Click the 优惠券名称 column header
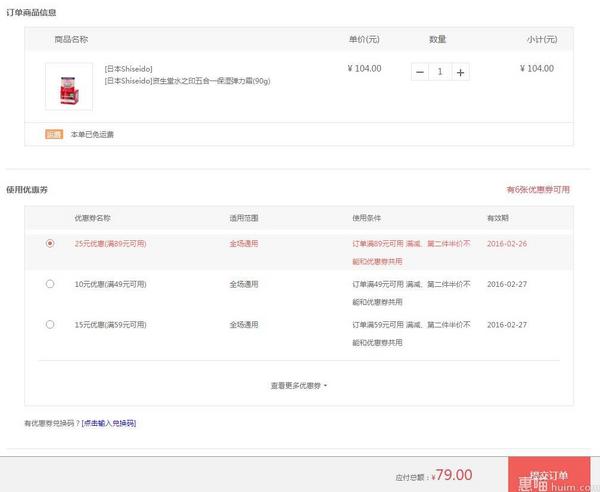Viewport: 600px width, 492px height. pos(92,218)
